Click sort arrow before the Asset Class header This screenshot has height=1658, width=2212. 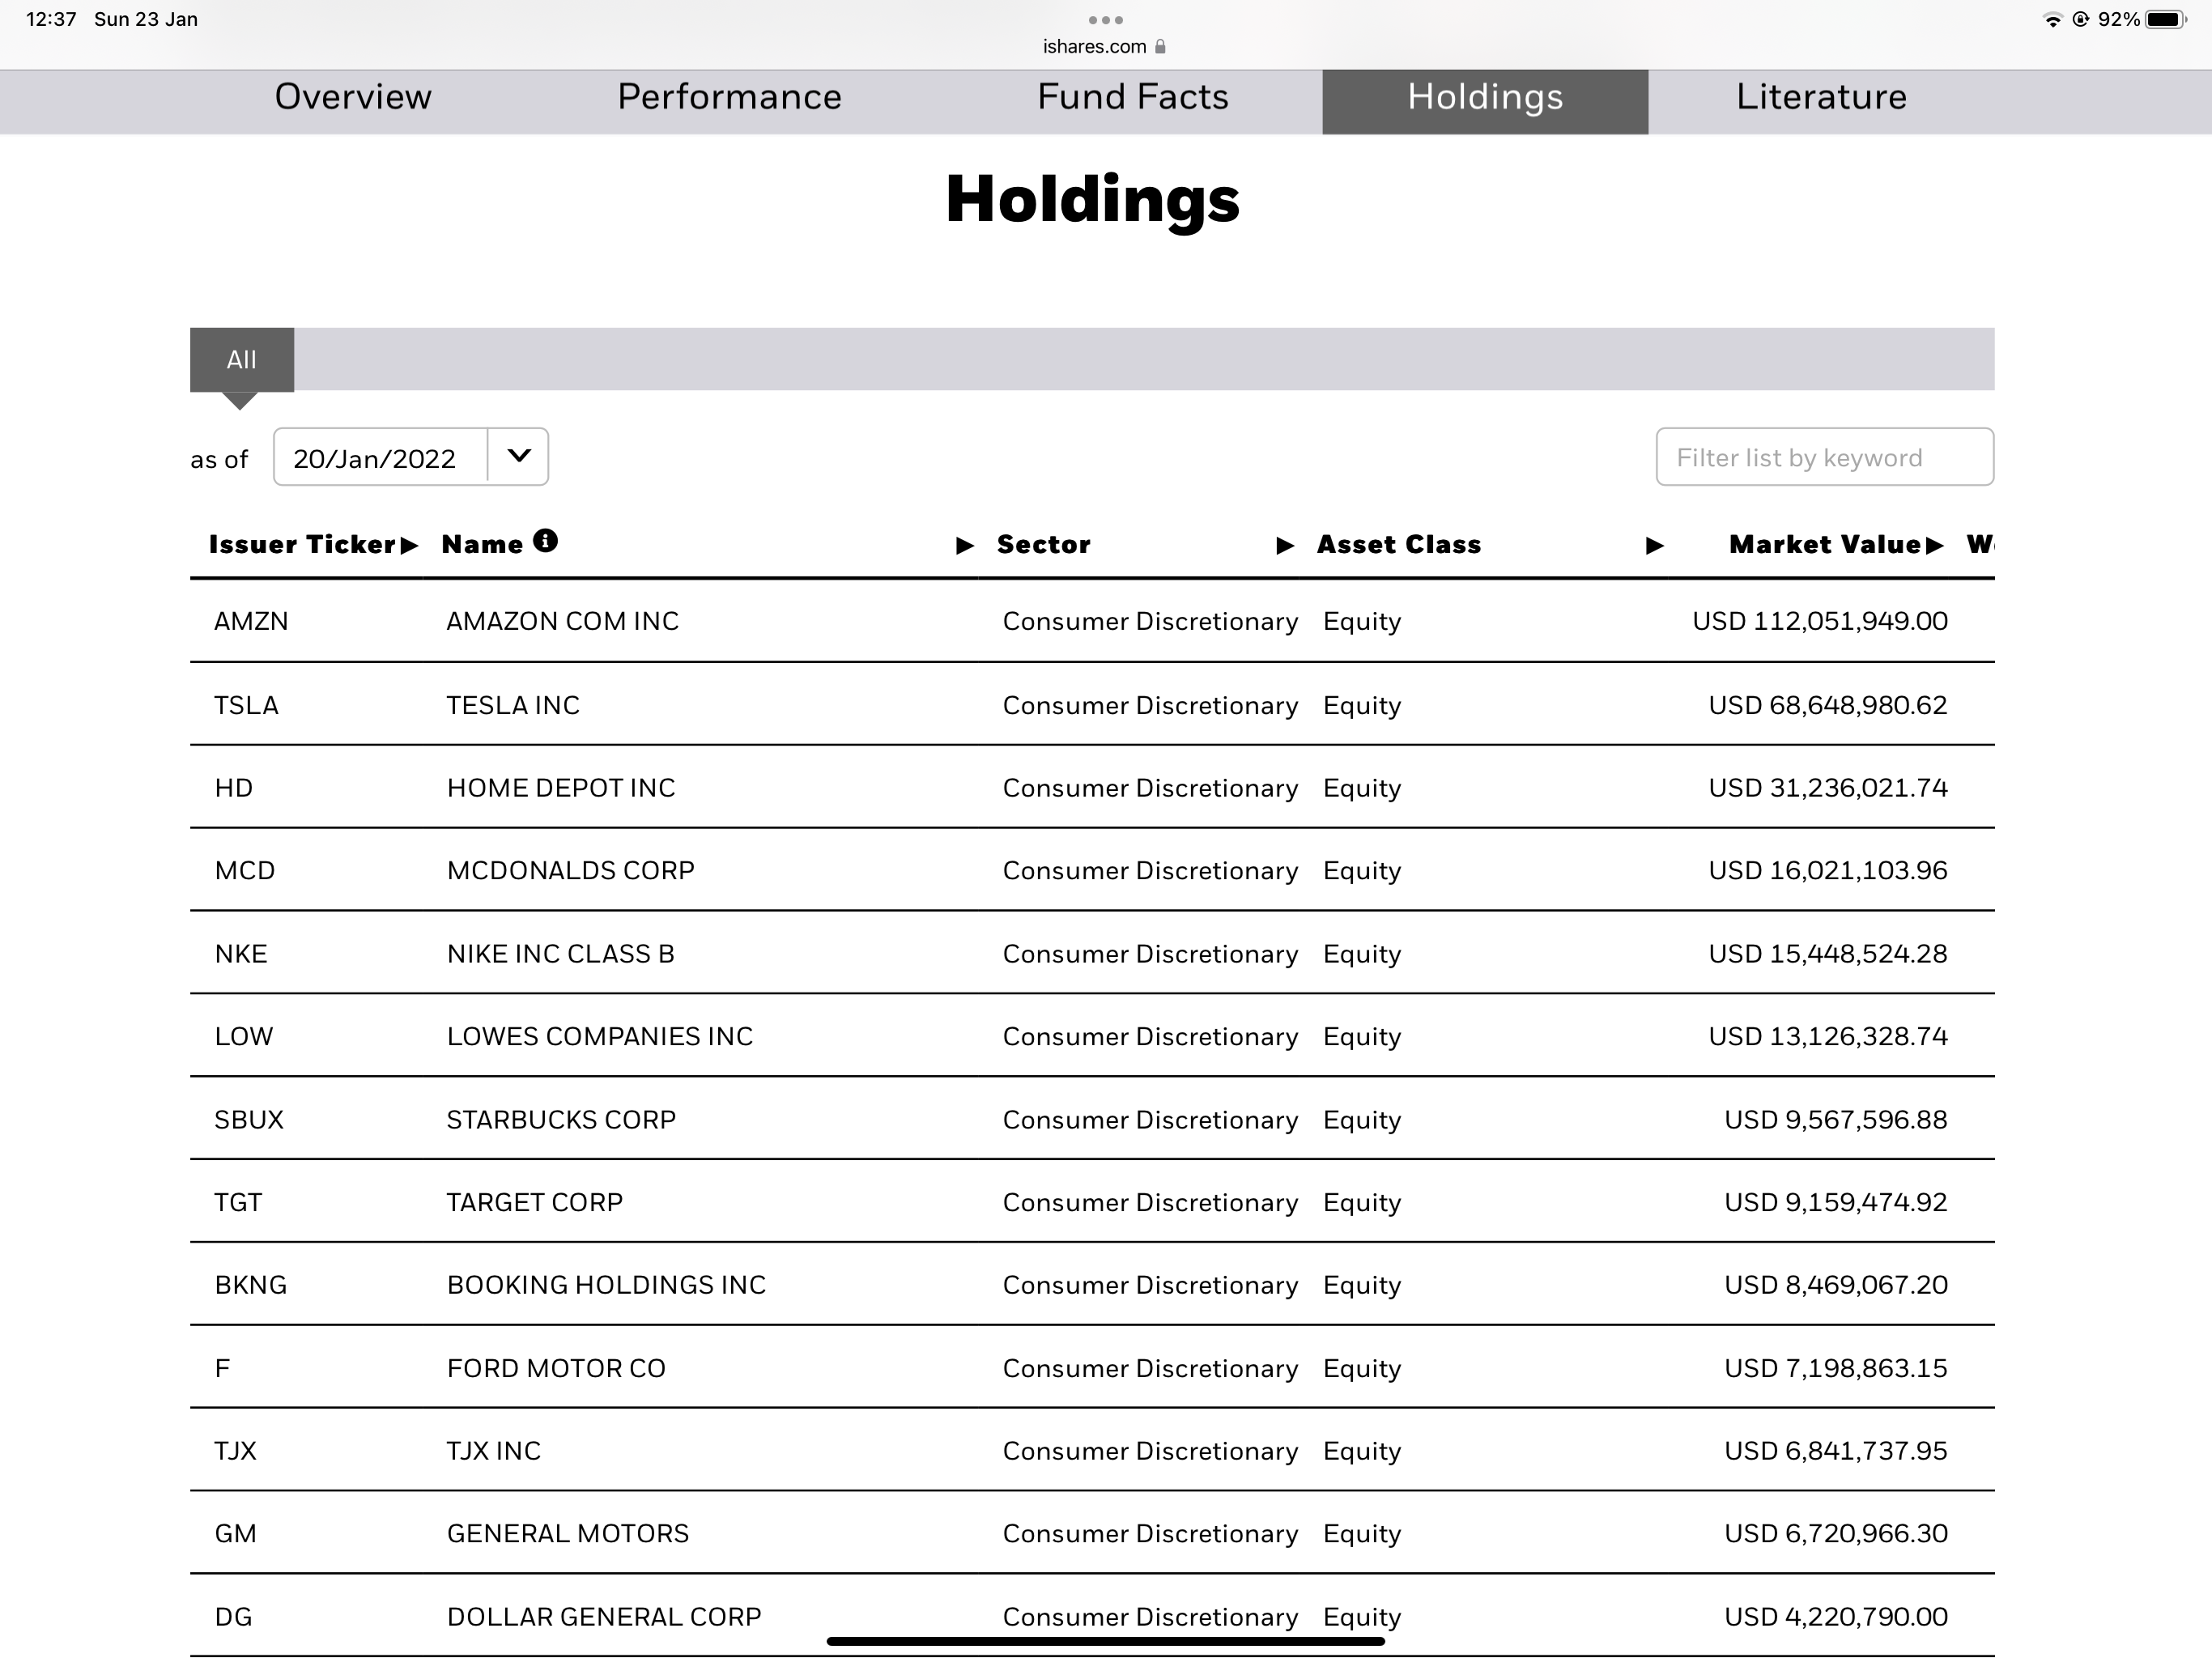click(x=1285, y=545)
